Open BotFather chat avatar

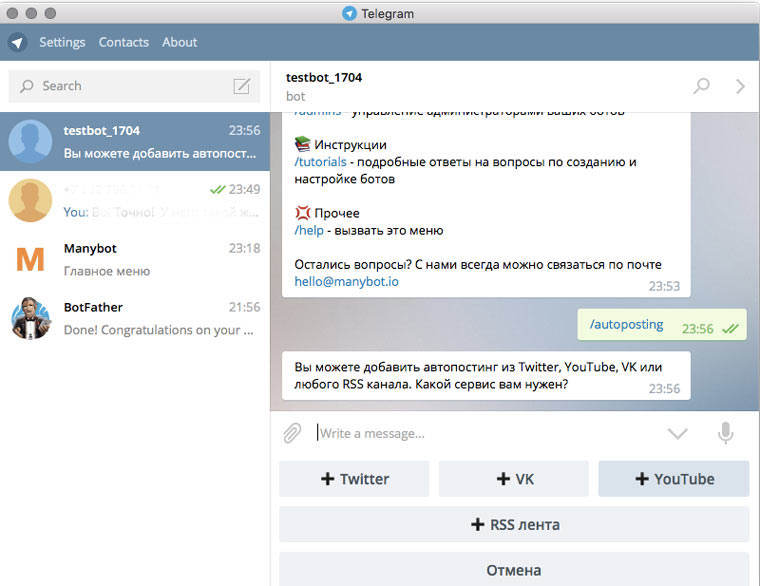point(30,319)
